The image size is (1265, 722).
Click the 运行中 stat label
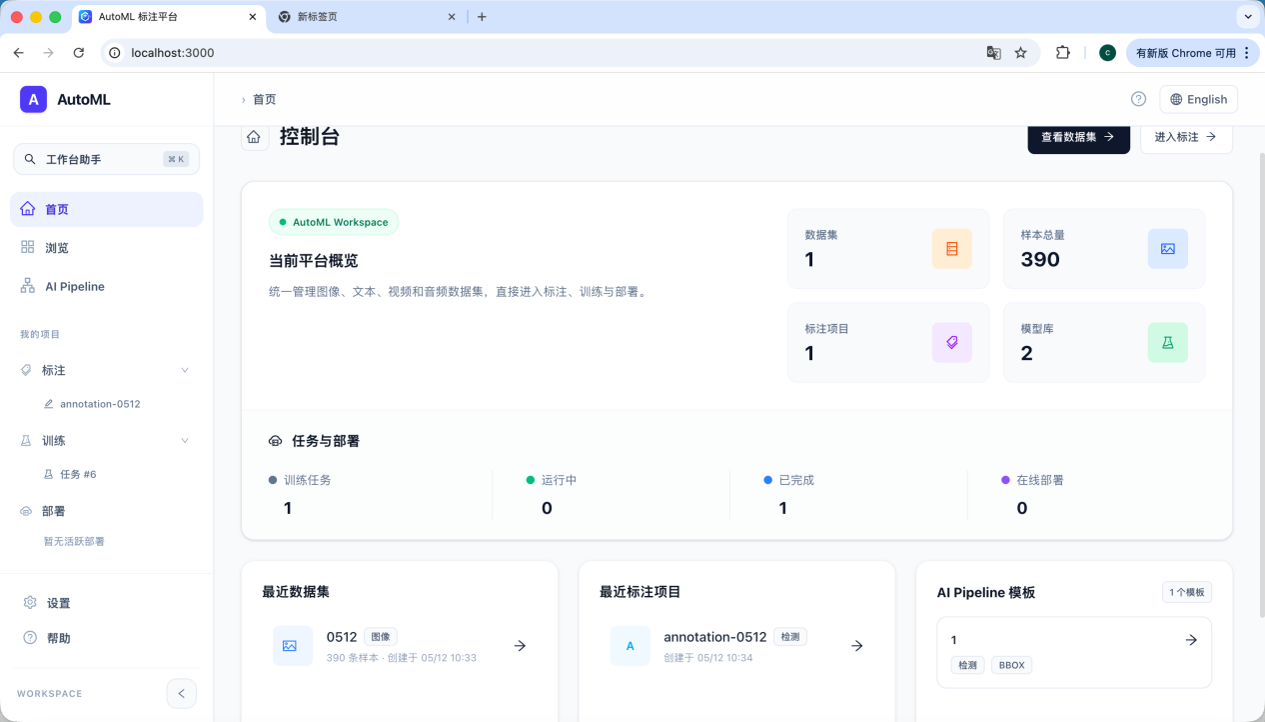pyautogui.click(x=559, y=480)
